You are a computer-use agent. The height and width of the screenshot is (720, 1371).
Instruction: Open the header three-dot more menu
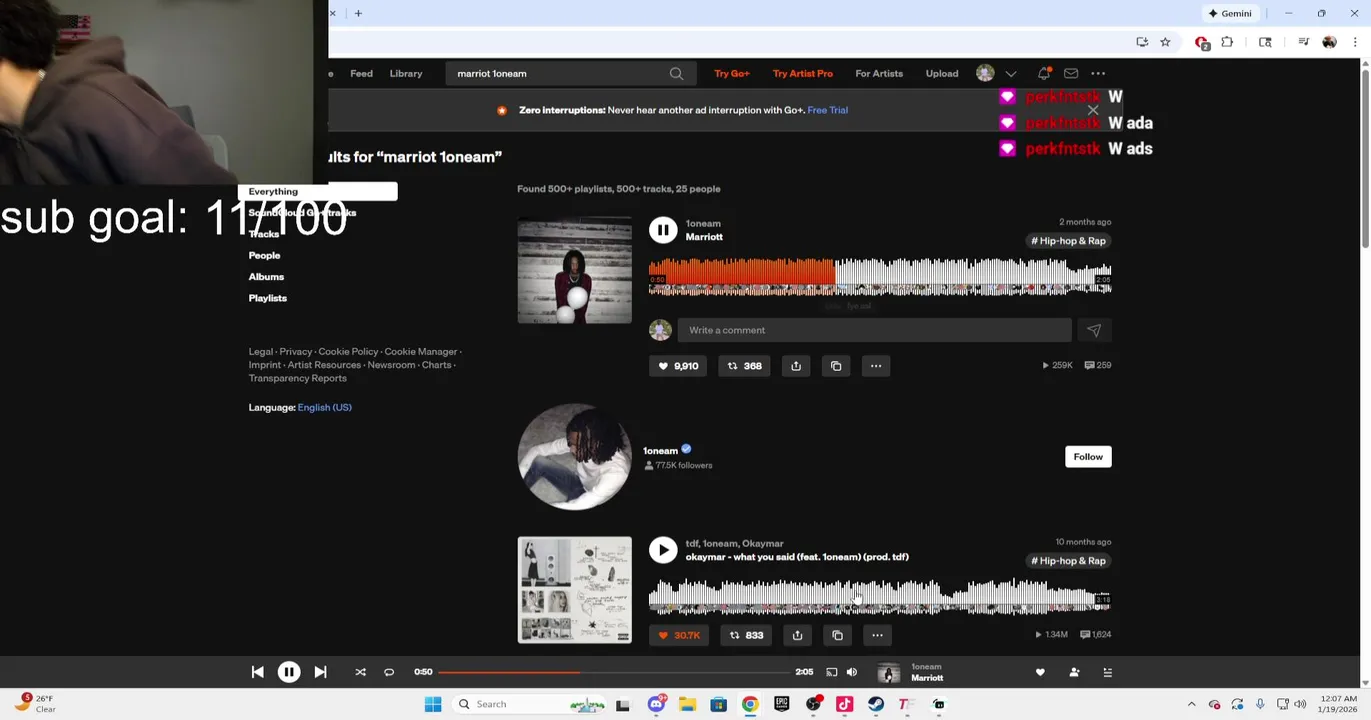1098,73
